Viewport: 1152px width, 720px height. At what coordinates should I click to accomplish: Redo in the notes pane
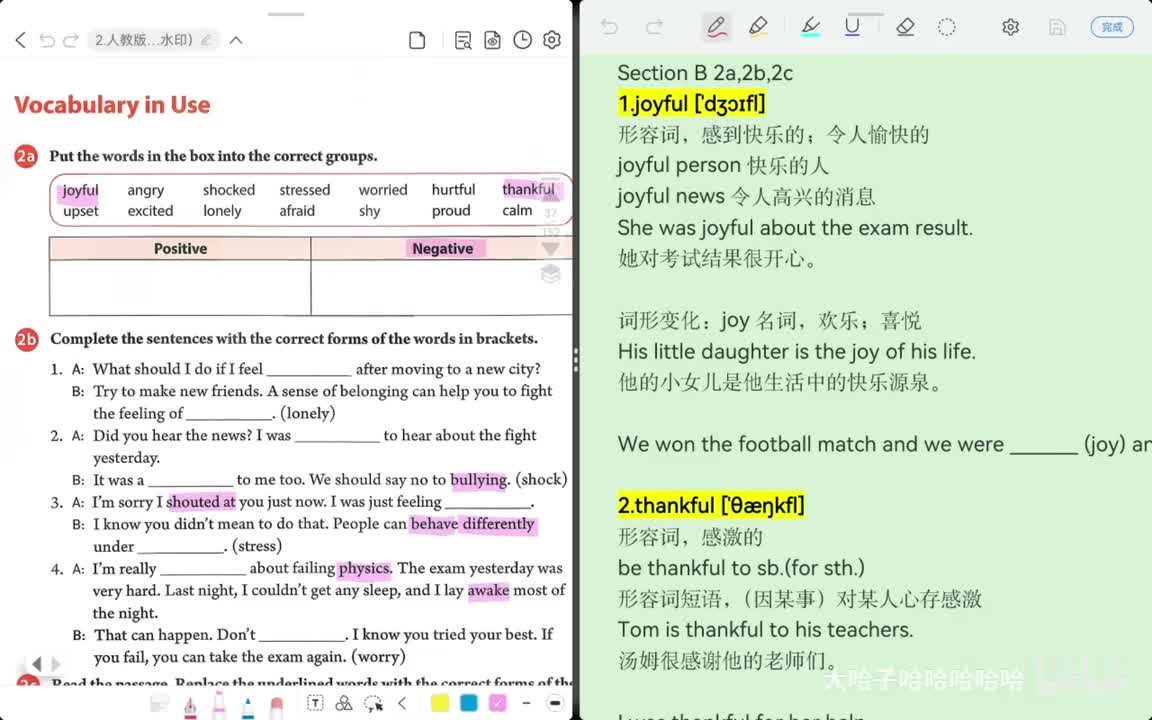tap(654, 27)
